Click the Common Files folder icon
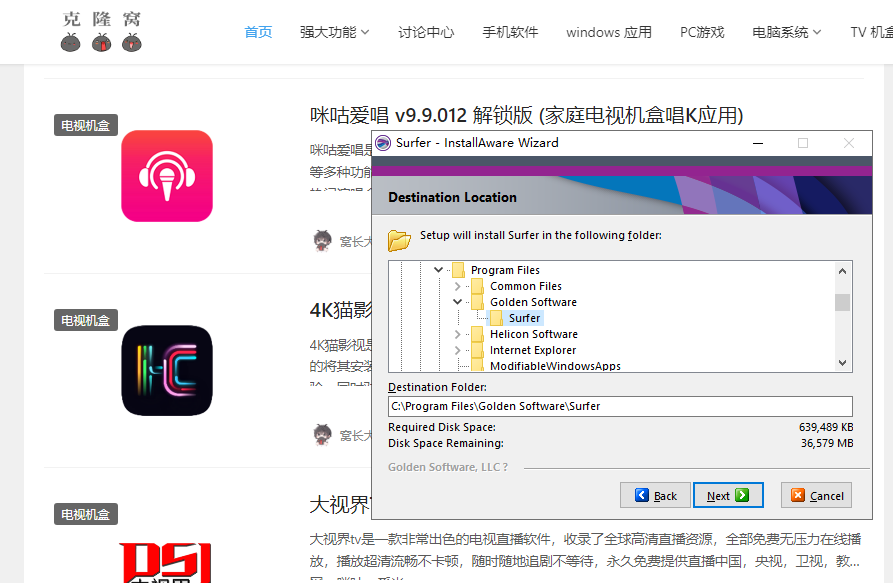The image size is (893, 583). point(478,286)
